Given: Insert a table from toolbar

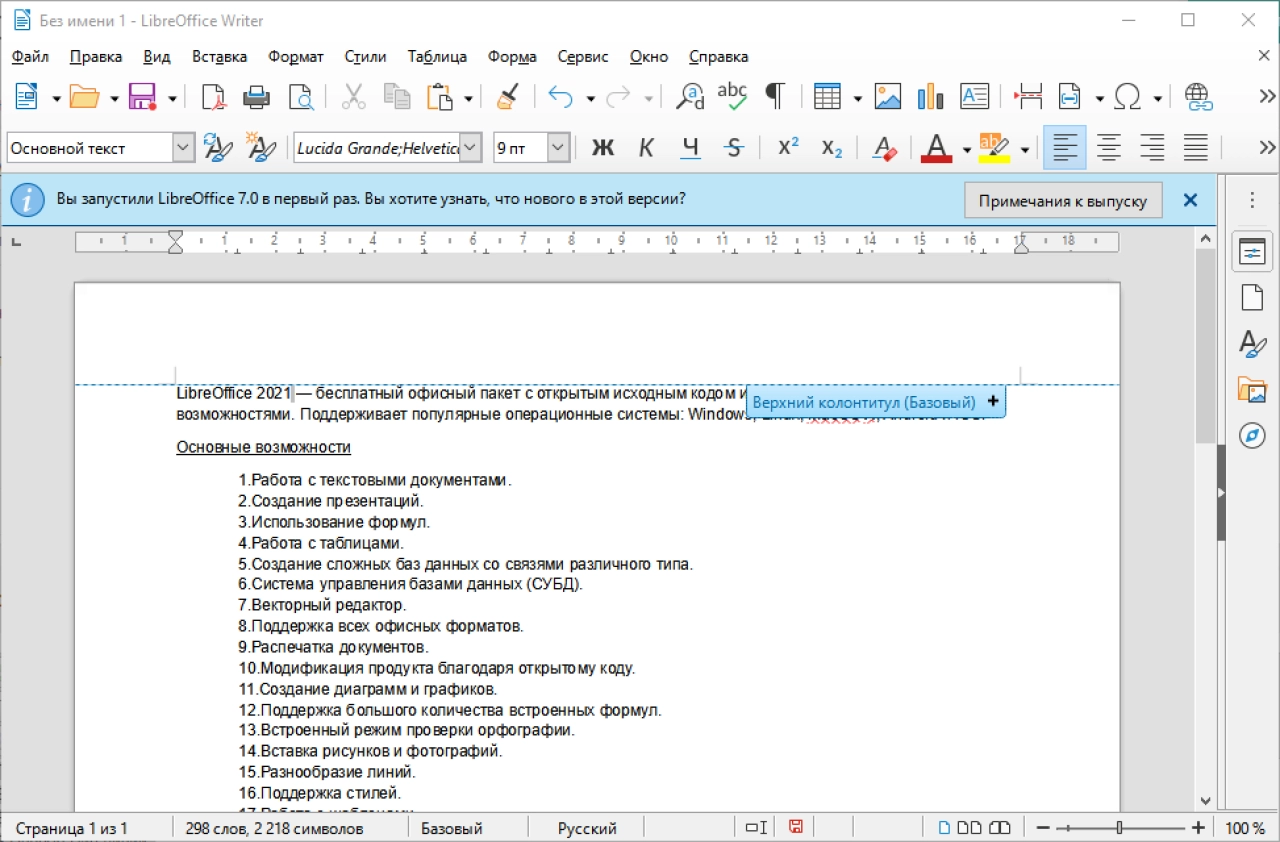Looking at the screenshot, I should click(x=827, y=97).
